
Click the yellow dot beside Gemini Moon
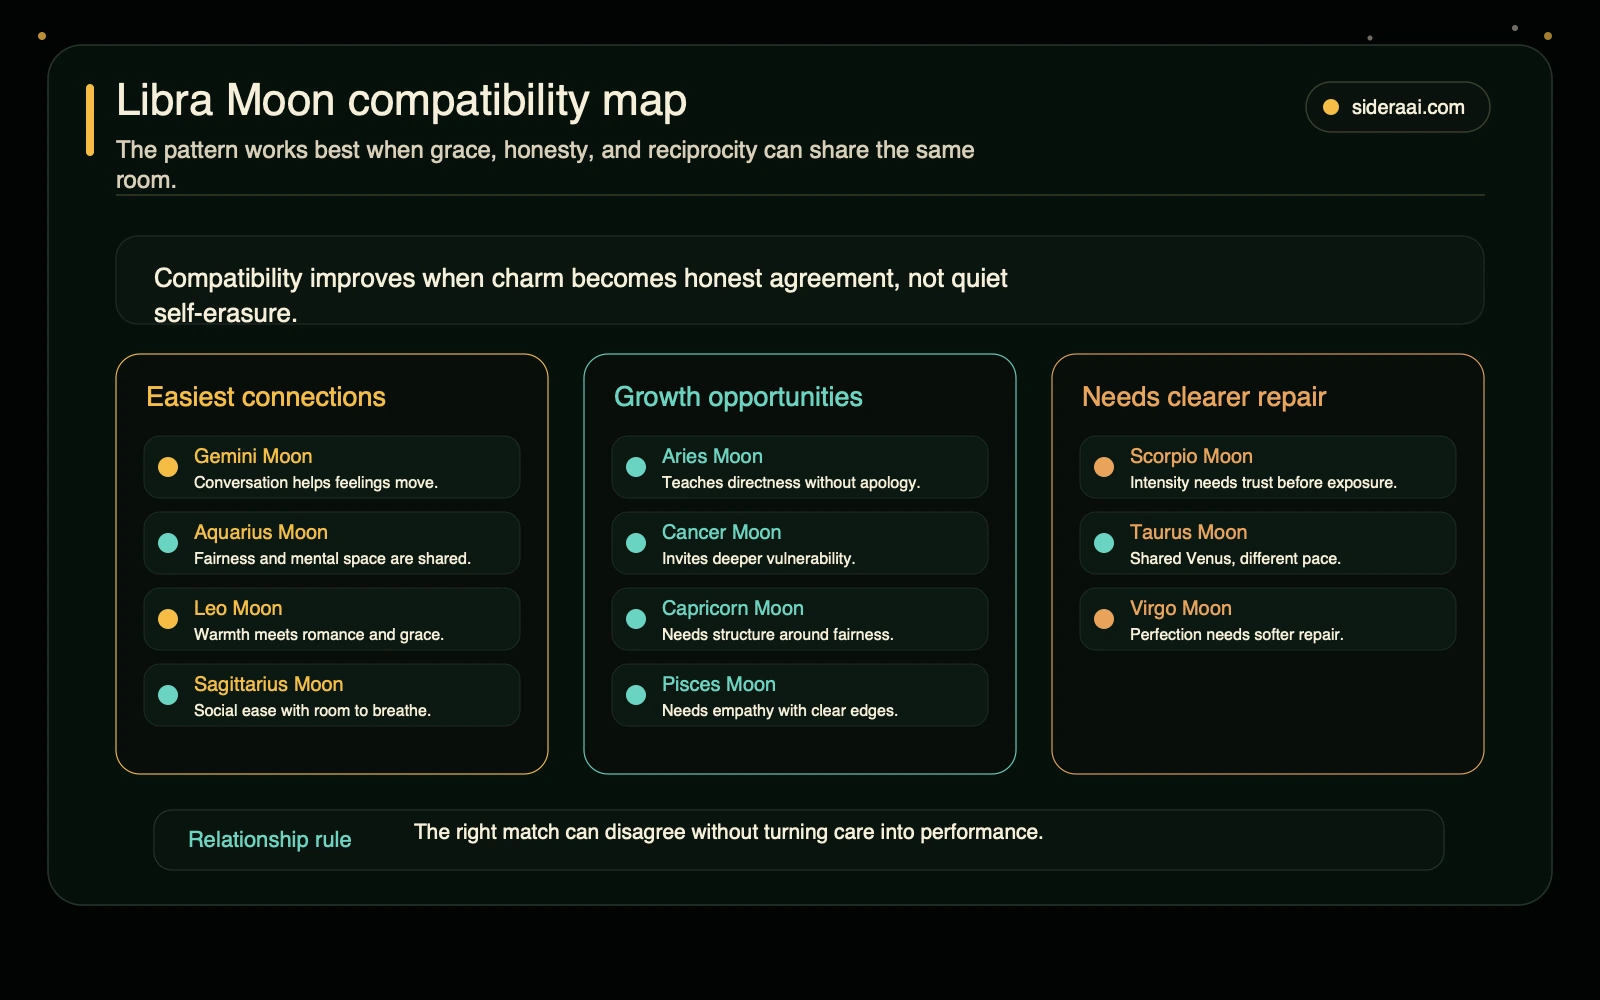(168, 467)
